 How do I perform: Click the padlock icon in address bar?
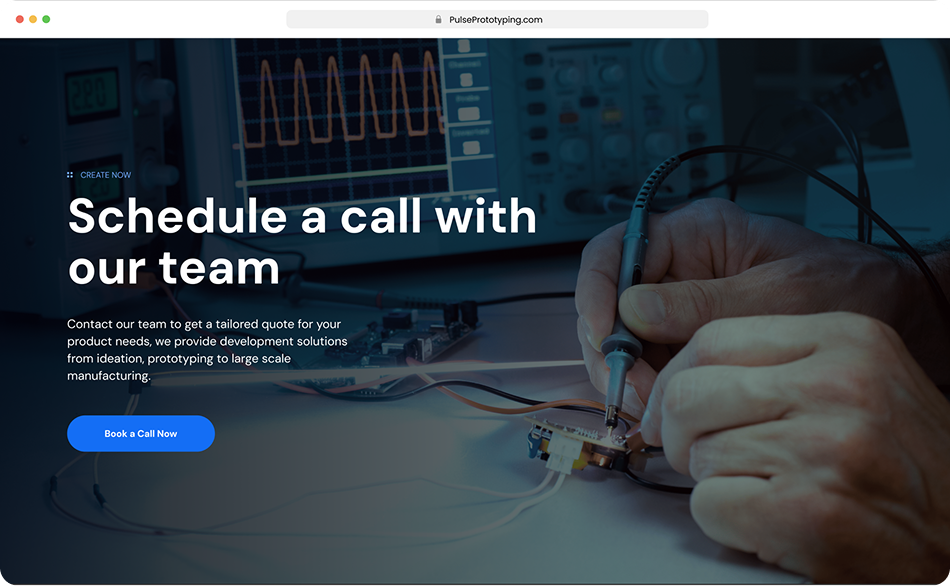click(x=438, y=19)
